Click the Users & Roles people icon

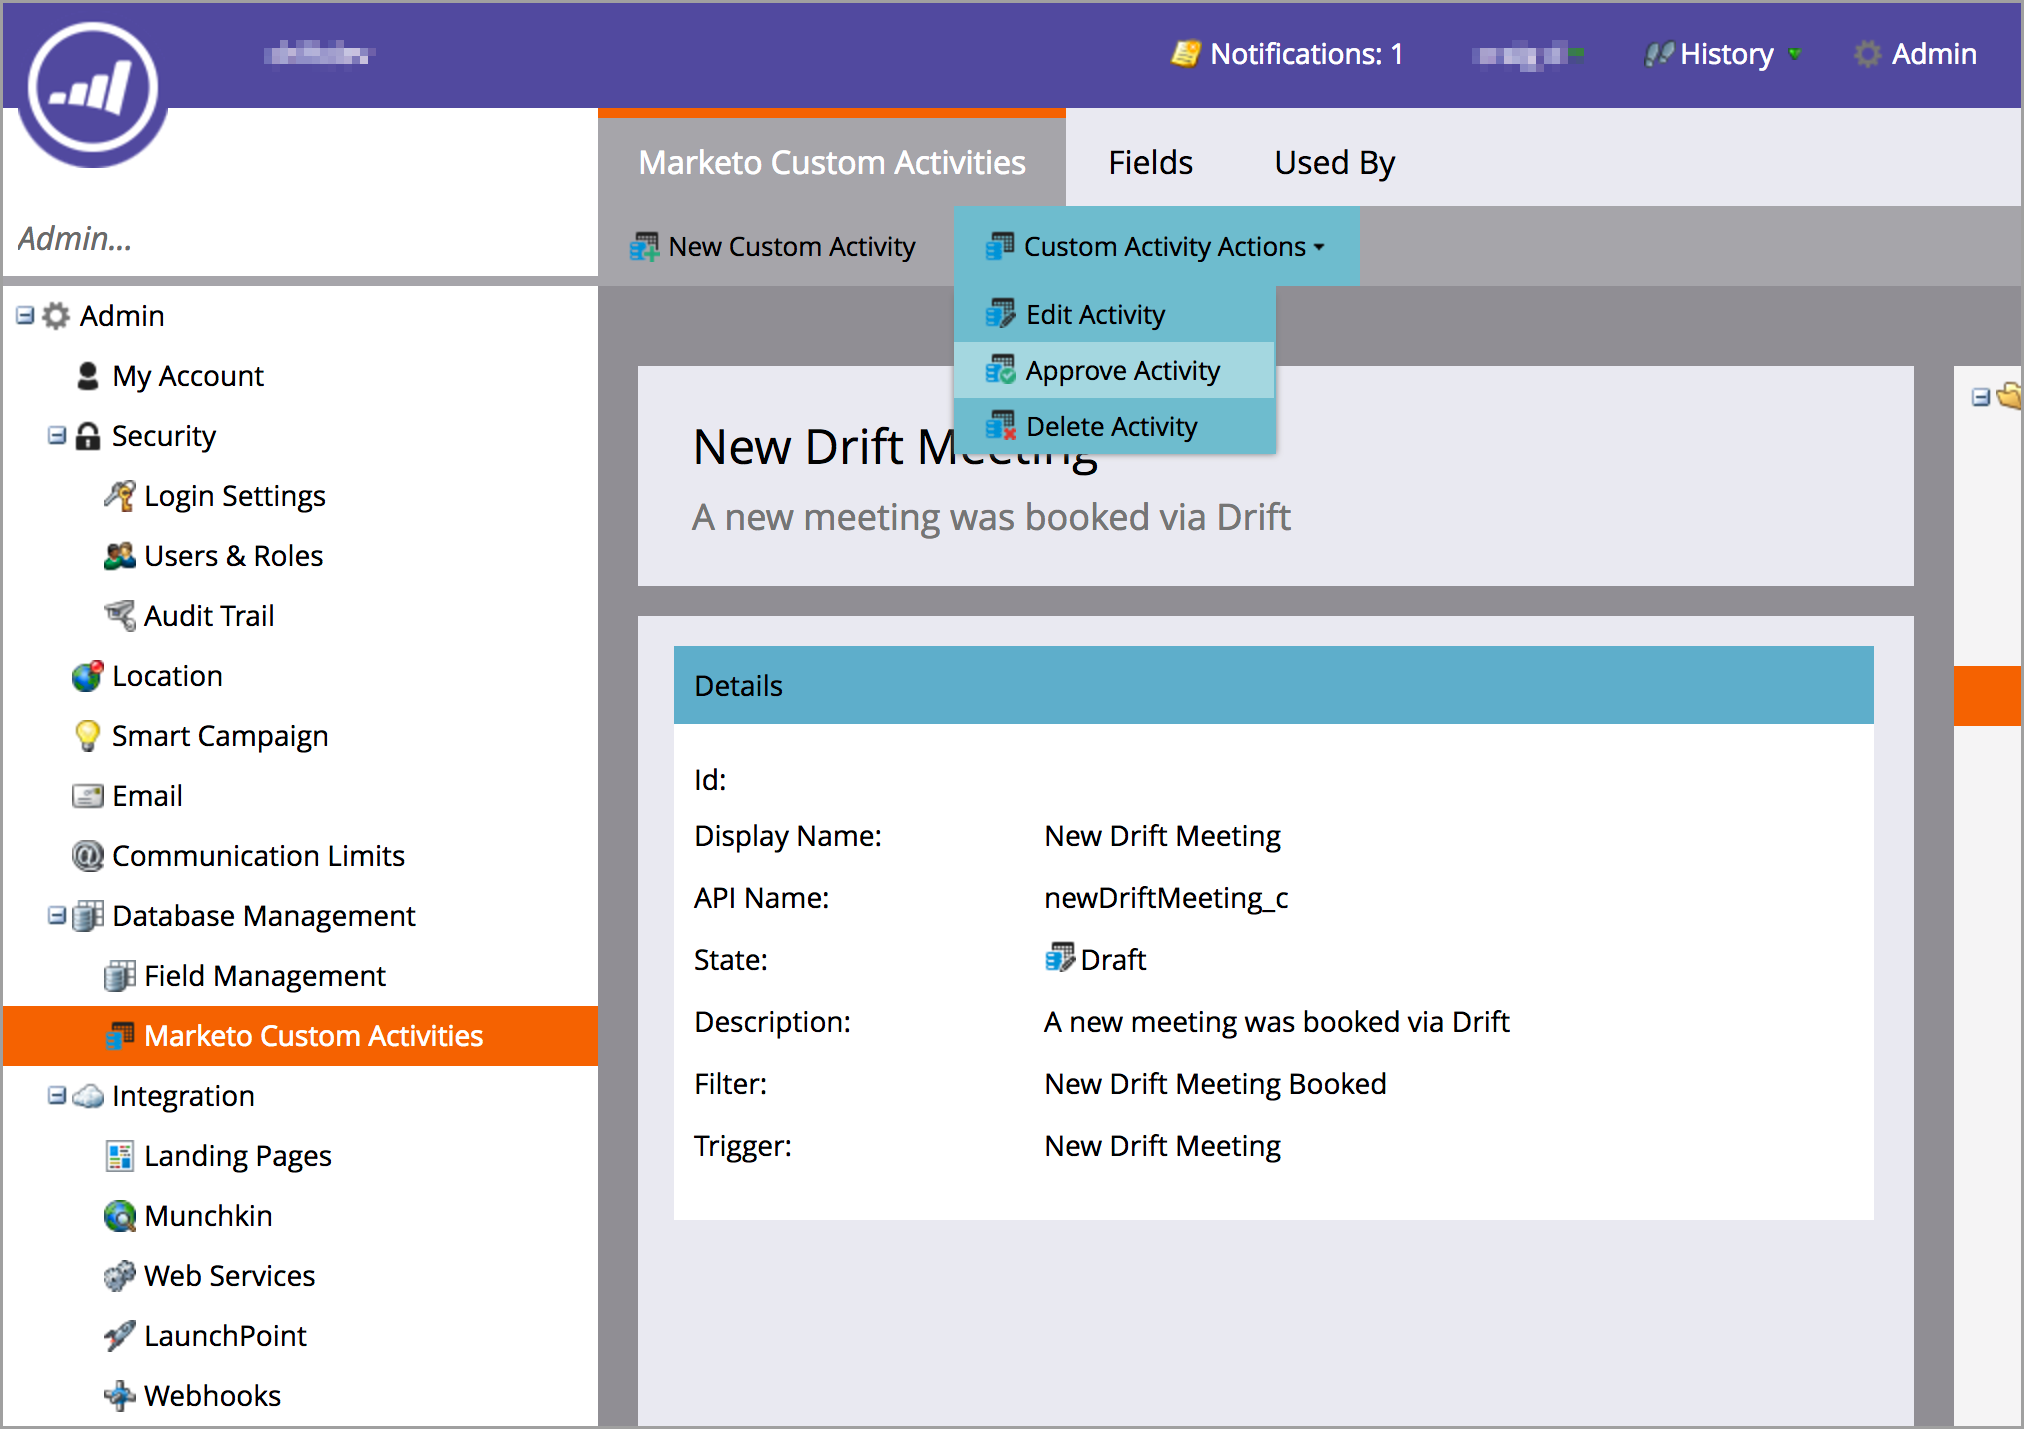tap(119, 556)
